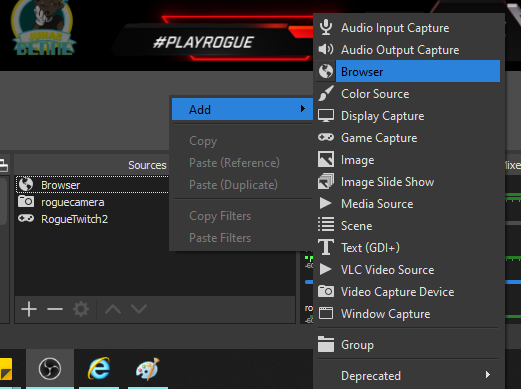This screenshot has height=389, width=521.
Task: Click the monitor icon for Display Capture
Action: (x=326, y=116)
